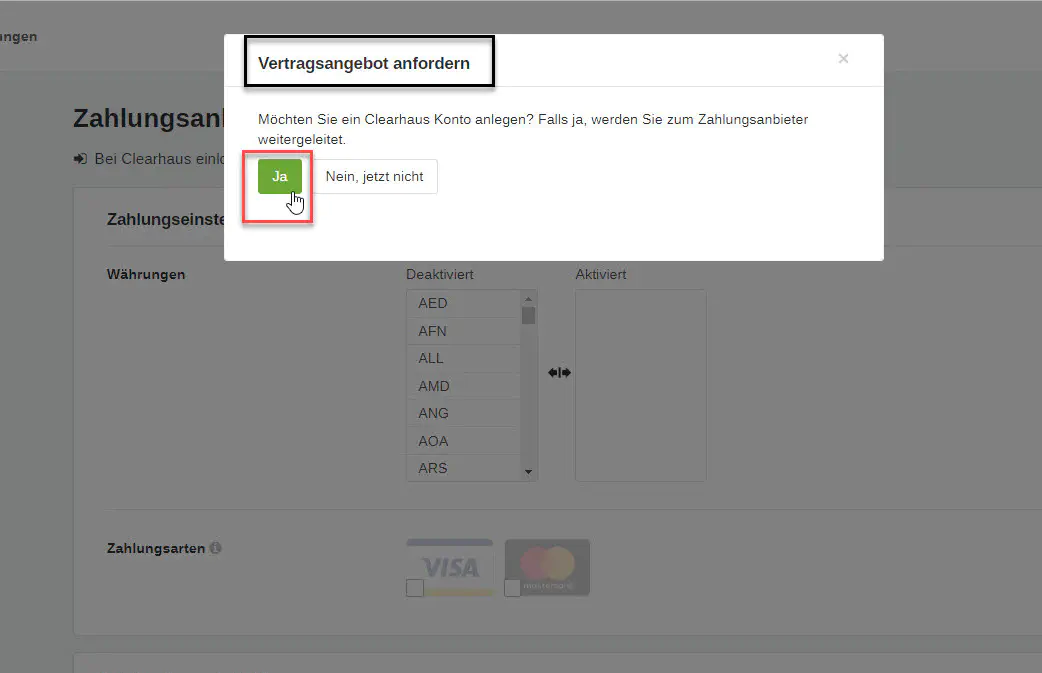
Task: Click the currency transfer arrows icon
Action: coord(559,373)
